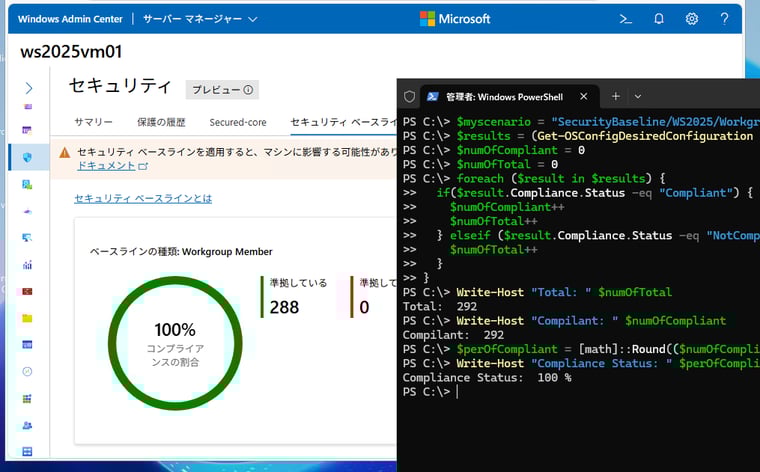Click the shield icon in PowerShell title bar
Screen dimensions: 760x472
point(410,96)
